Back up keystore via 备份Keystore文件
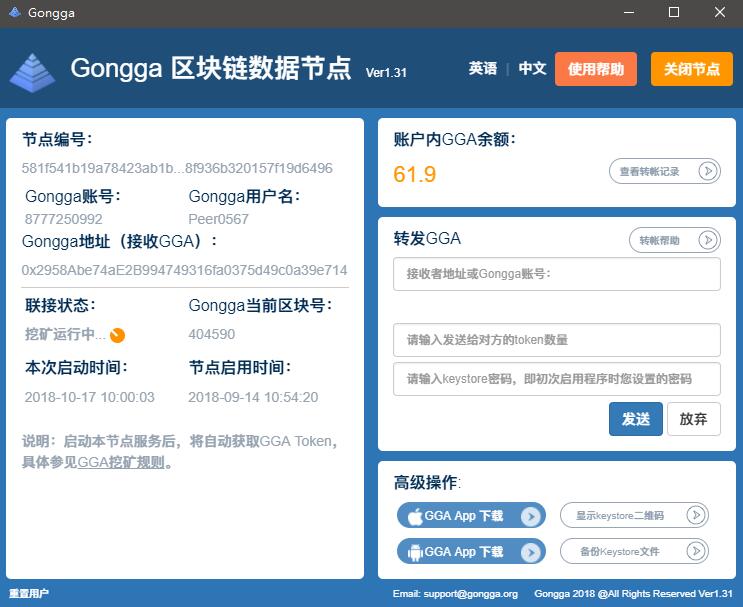 (x=634, y=552)
